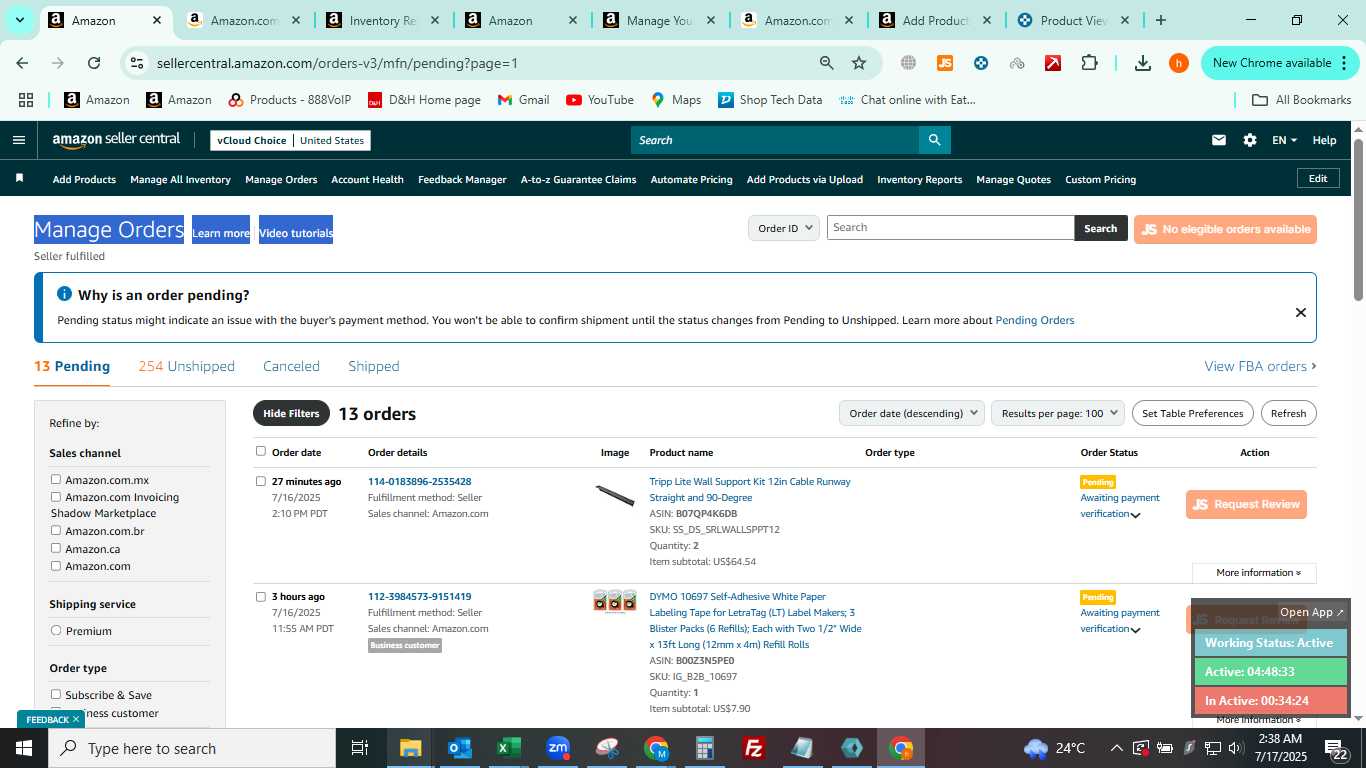Click the Set Table Preferences button

tap(1192, 413)
